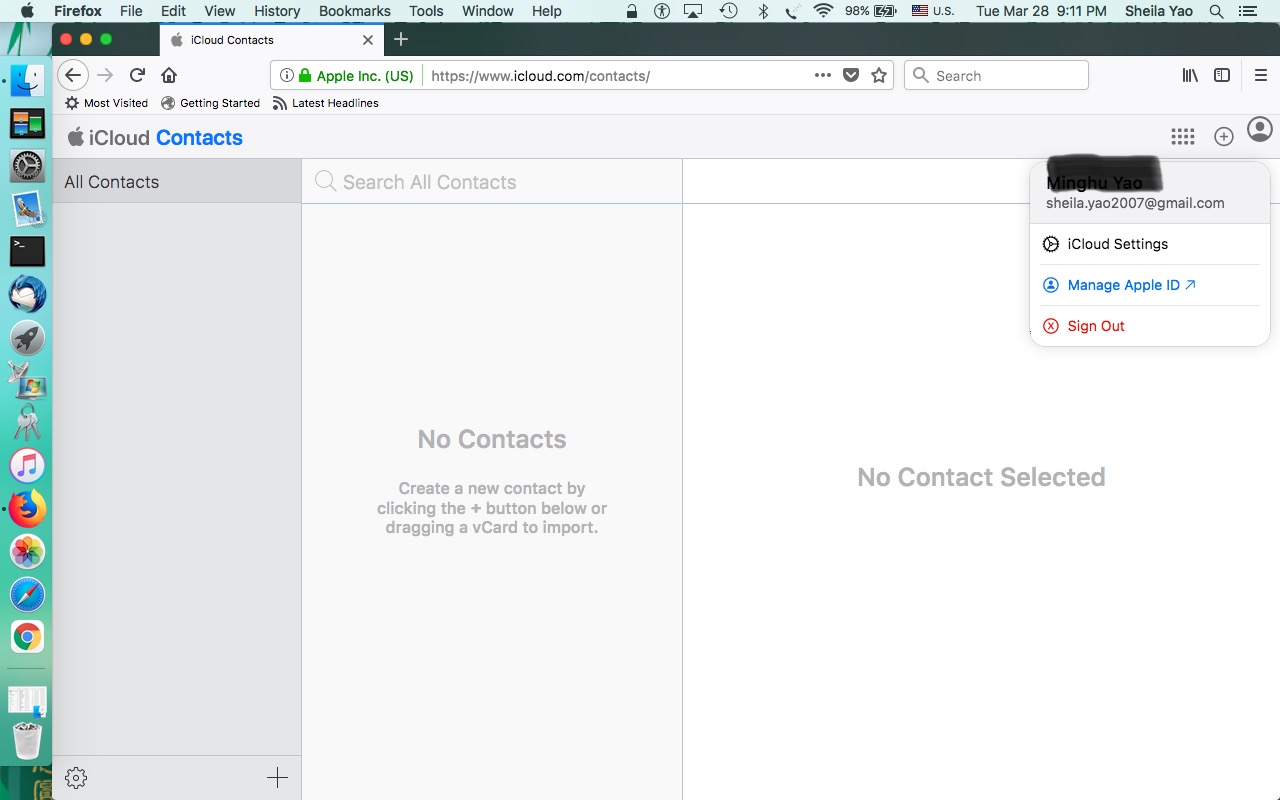Image resolution: width=1280 pixels, height=800 pixels.
Task: Close the account menu via profile avatar icon
Action: point(1260,130)
